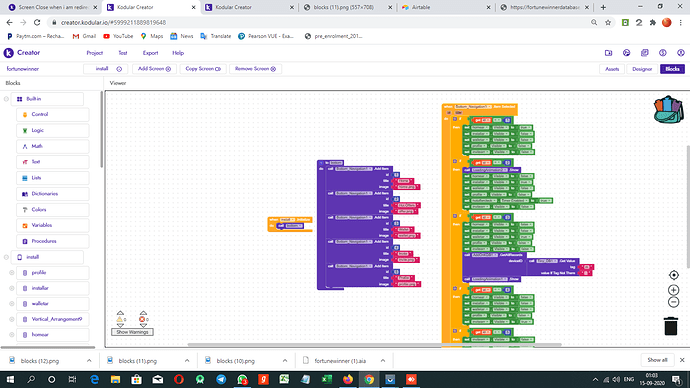Collapse the install screen tree

tap(6, 257)
